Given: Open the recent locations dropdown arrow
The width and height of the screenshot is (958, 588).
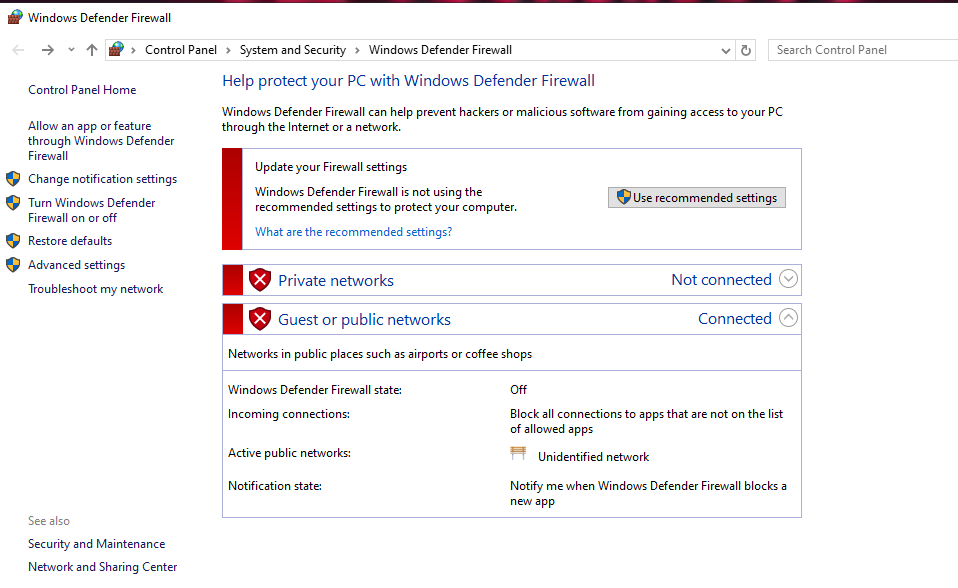Looking at the screenshot, I should point(71,50).
